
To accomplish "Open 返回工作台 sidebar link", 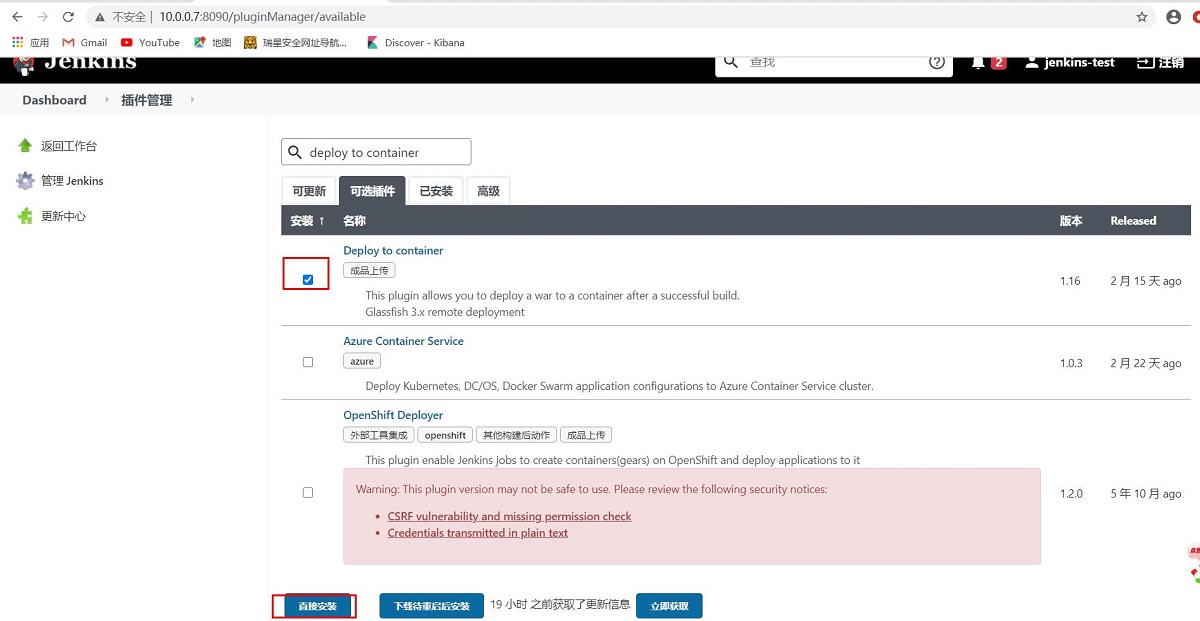I will 69,146.
